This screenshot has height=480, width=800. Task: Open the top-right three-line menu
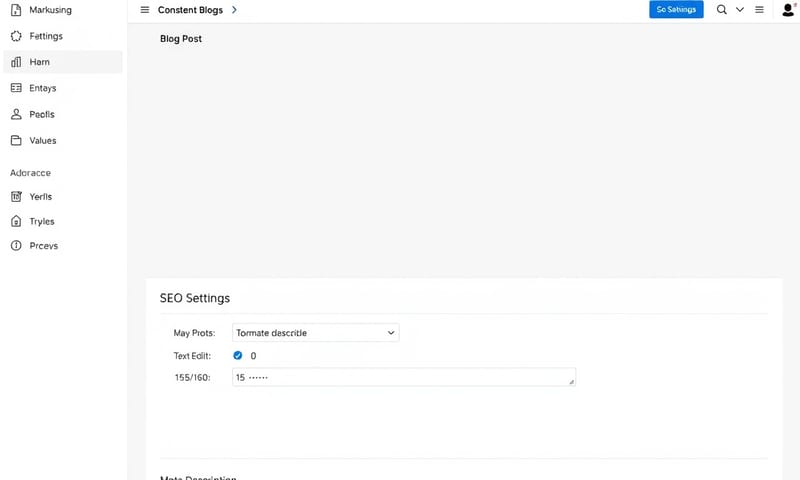(x=759, y=10)
